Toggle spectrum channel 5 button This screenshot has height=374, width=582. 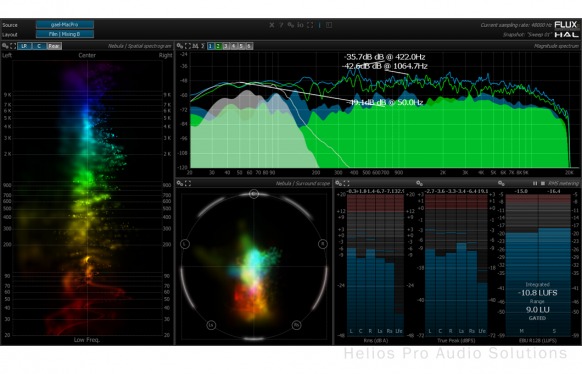(241, 46)
